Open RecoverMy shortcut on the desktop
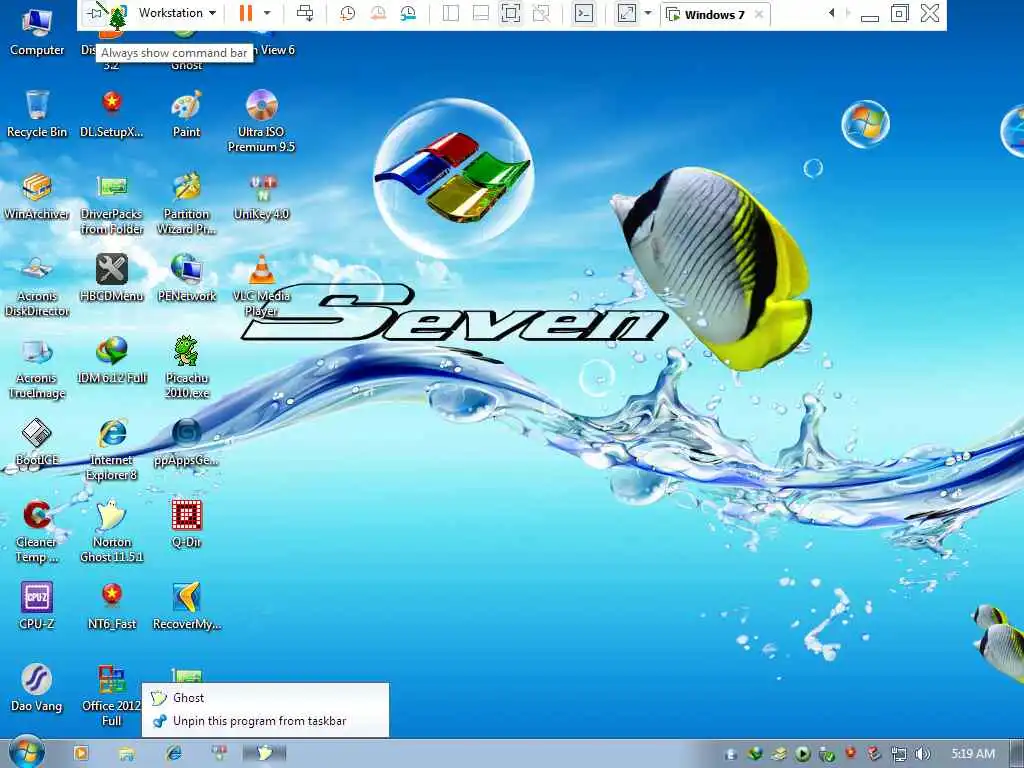This screenshot has width=1024, height=768. (186, 607)
